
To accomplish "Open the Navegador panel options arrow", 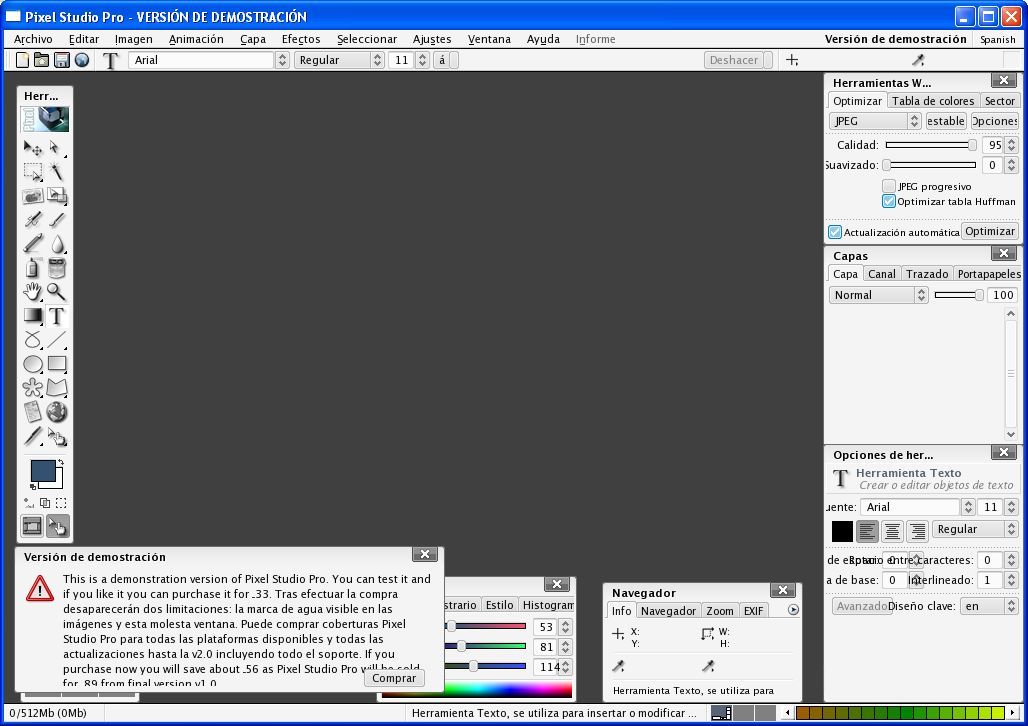I will point(793,610).
